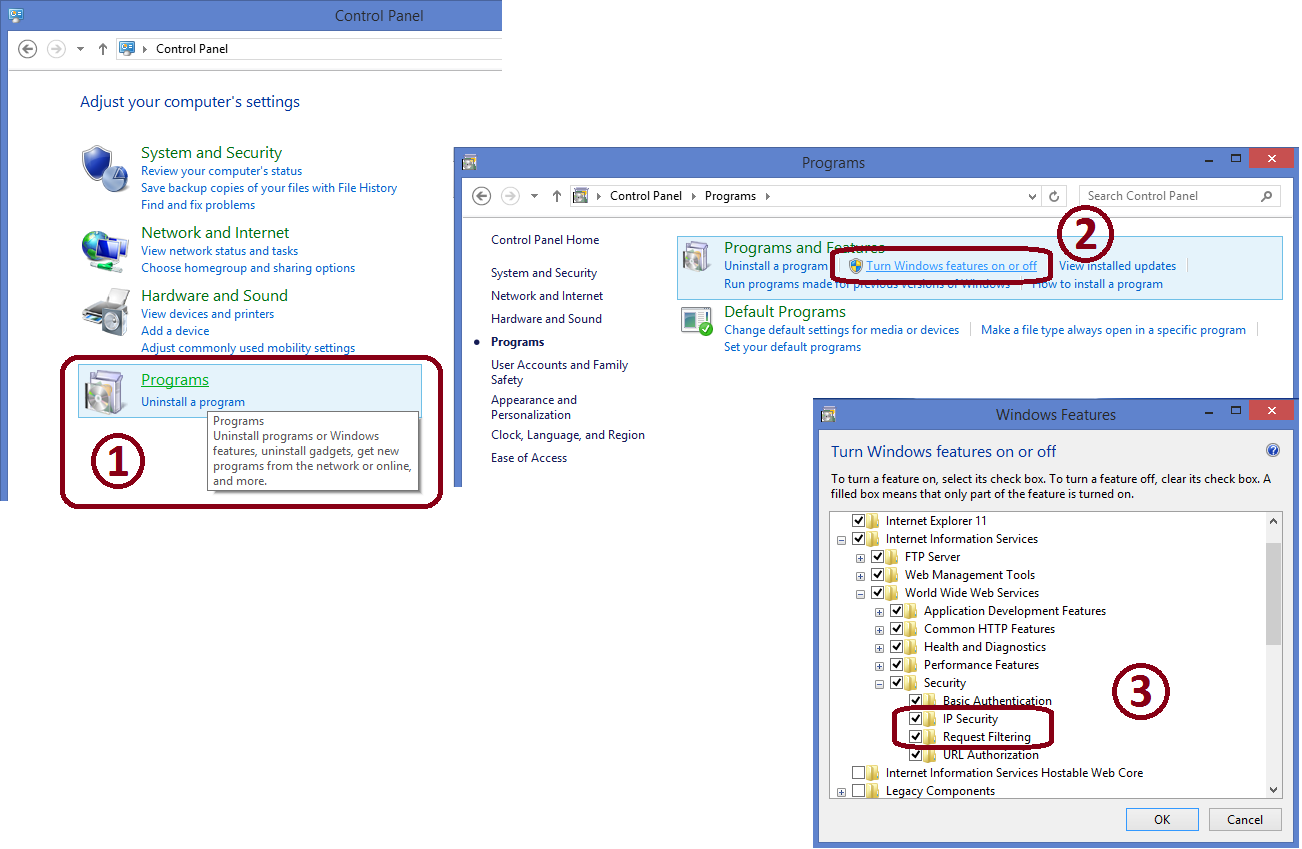The image size is (1302, 849).
Task: Click the help question mark icon in Windows Features
Action: point(1273,451)
